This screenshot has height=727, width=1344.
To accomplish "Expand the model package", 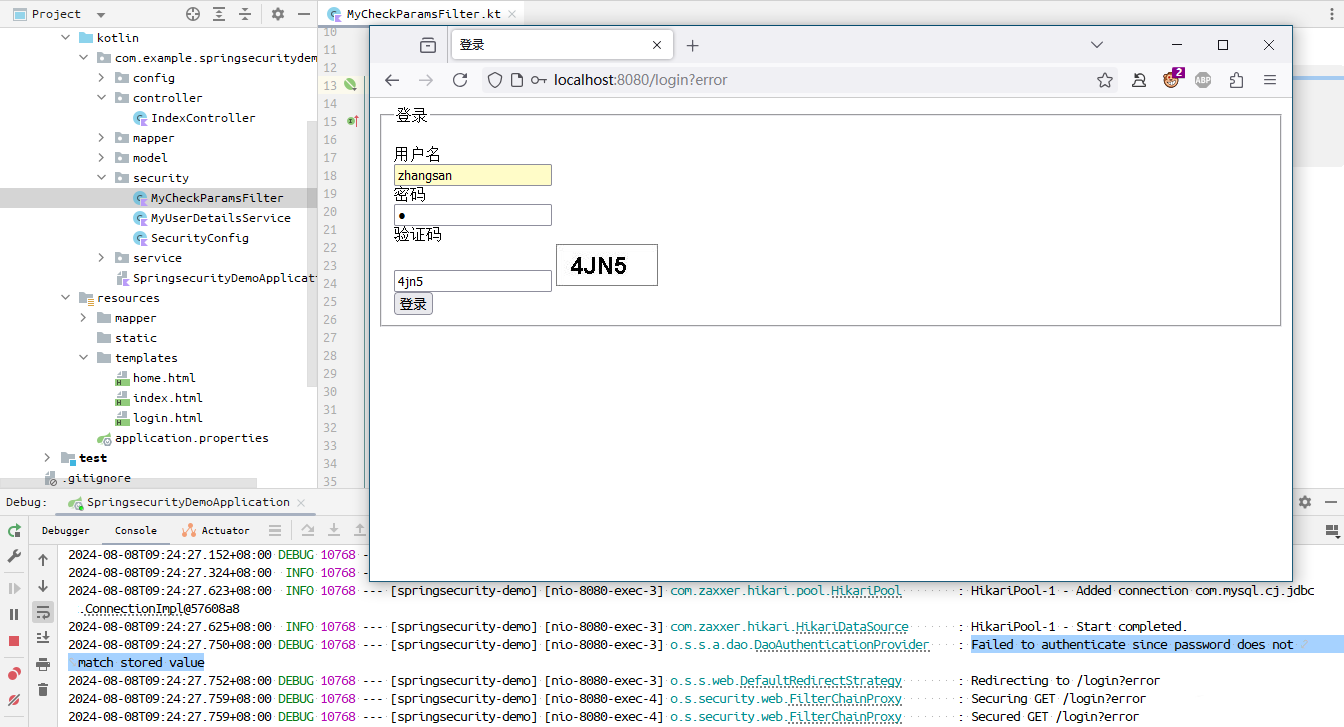I will point(101,158).
